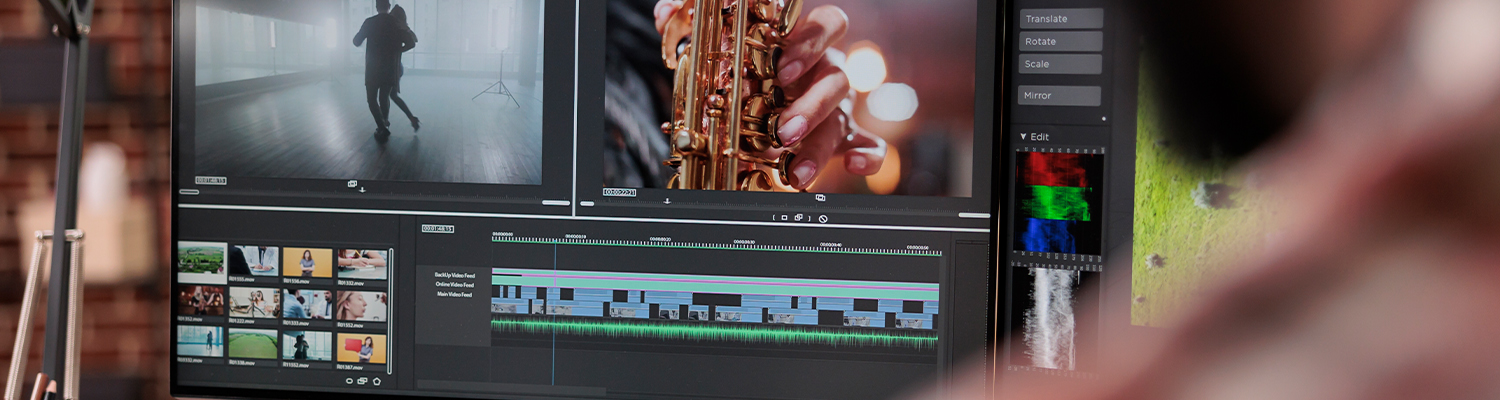
Task: Select the Online Video Feed track label
Action: point(455,285)
